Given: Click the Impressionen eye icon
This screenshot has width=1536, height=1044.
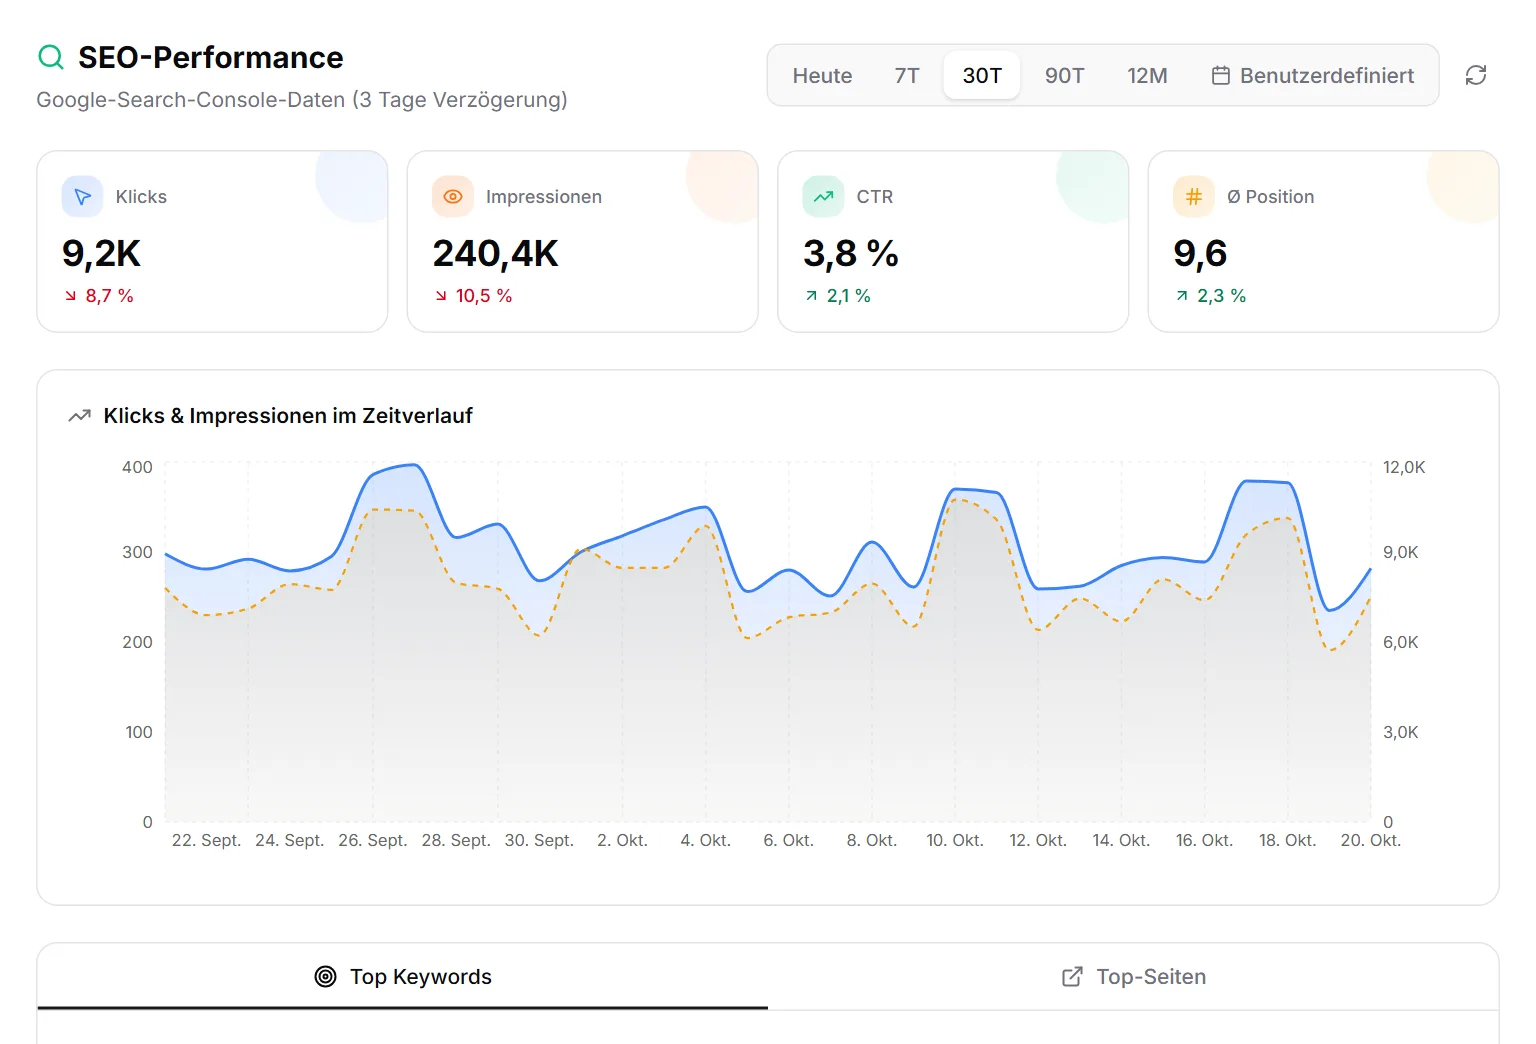Looking at the screenshot, I should (453, 197).
